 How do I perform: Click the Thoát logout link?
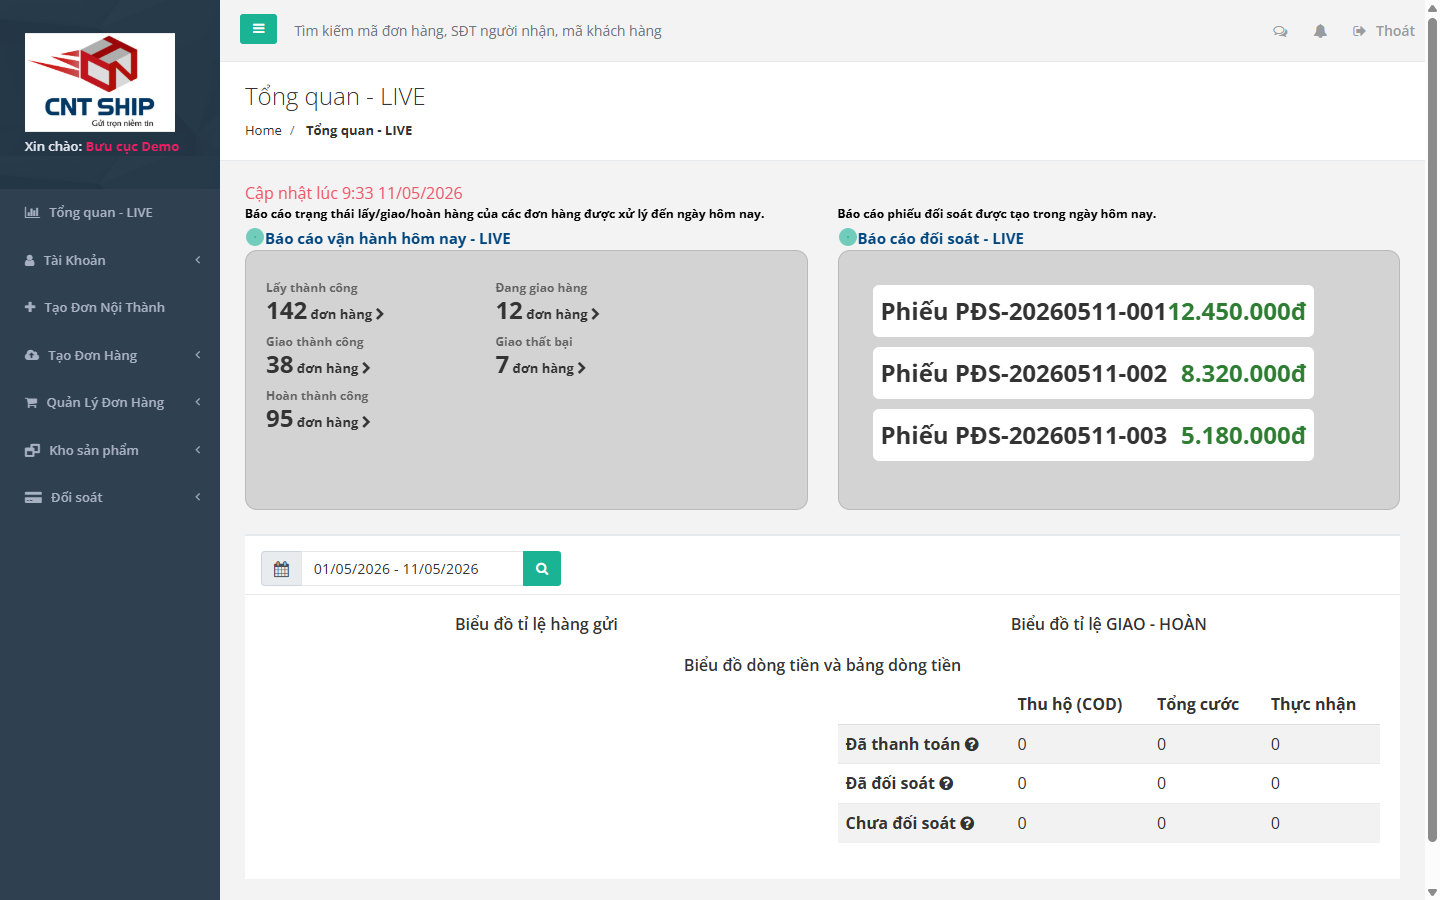pos(1384,31)
